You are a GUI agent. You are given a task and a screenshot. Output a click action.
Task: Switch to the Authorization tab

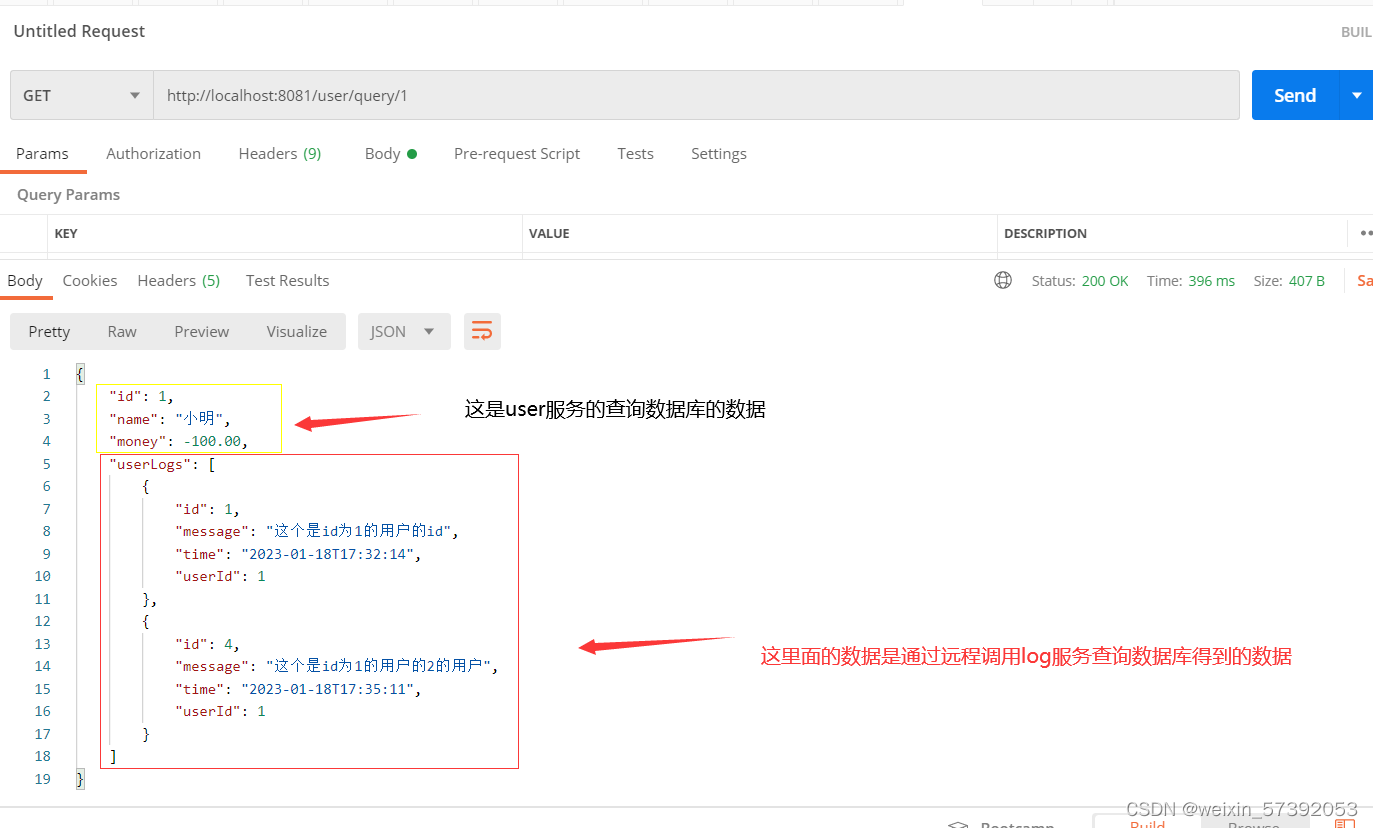click(x=153, y=153)
